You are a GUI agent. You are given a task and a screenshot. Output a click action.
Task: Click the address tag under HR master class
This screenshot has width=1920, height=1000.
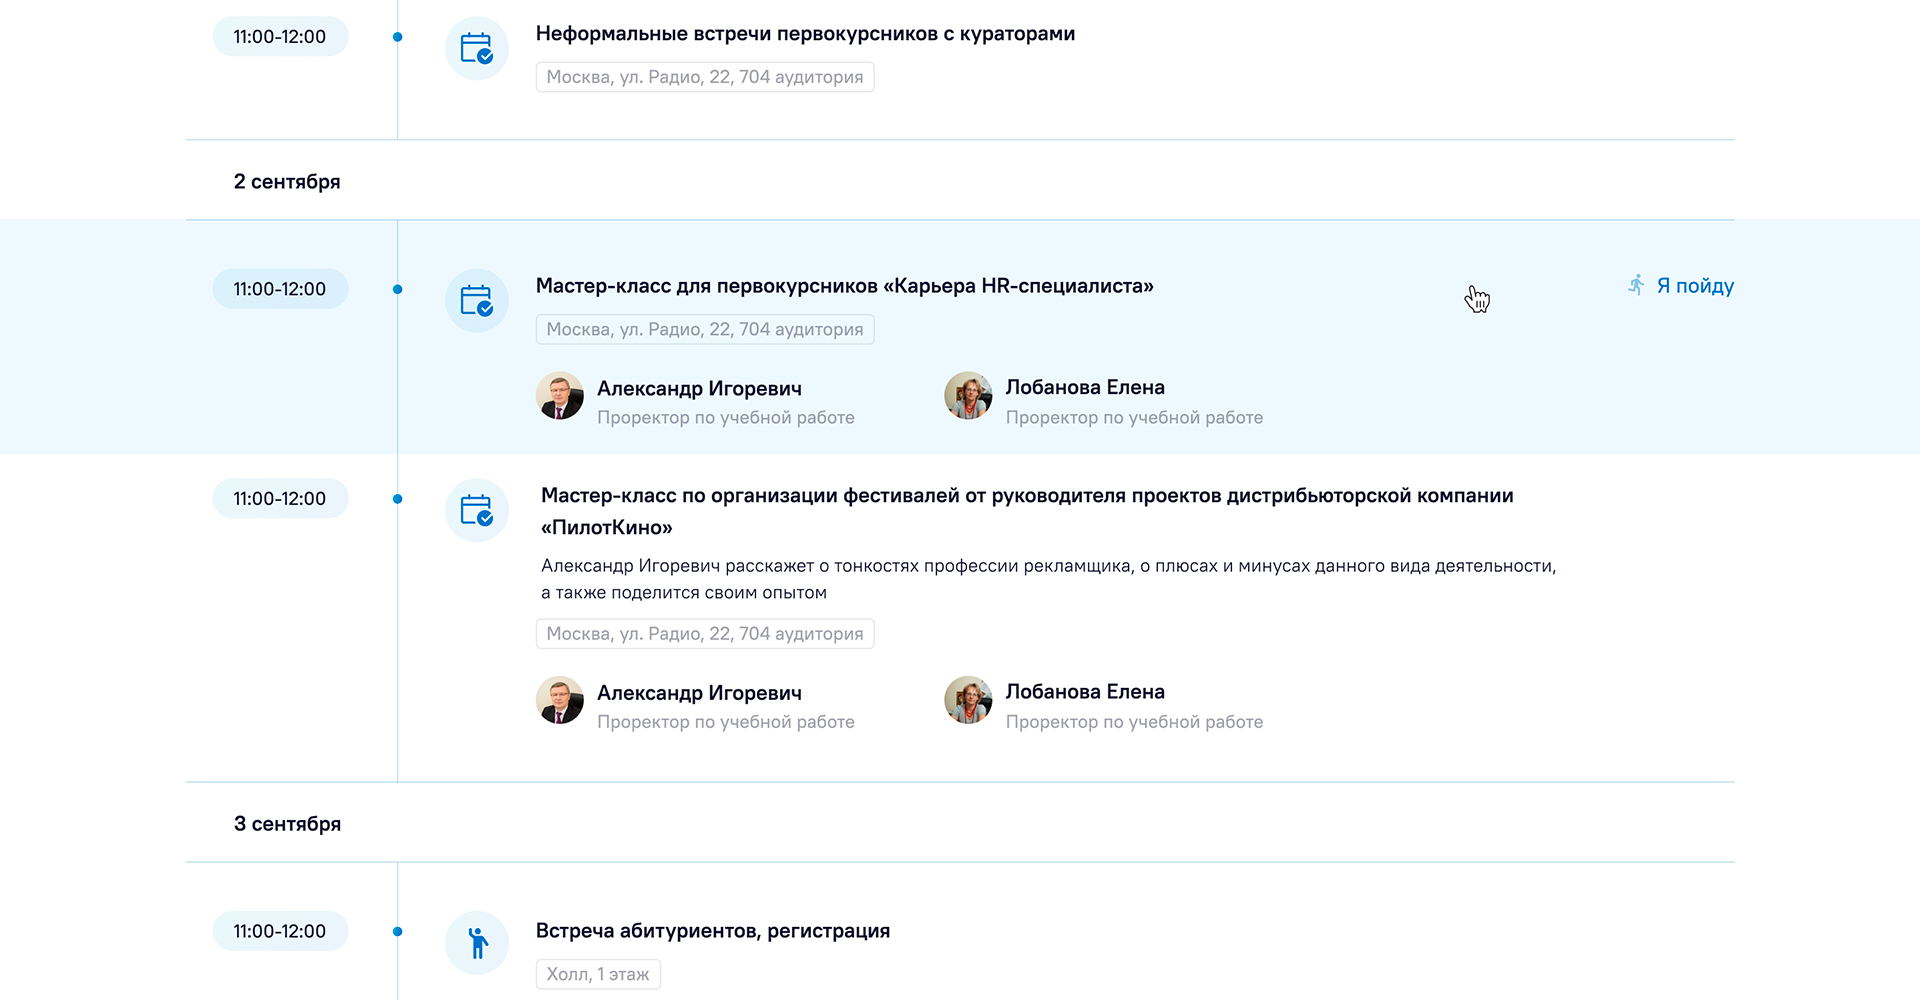[x=704, y=330]
